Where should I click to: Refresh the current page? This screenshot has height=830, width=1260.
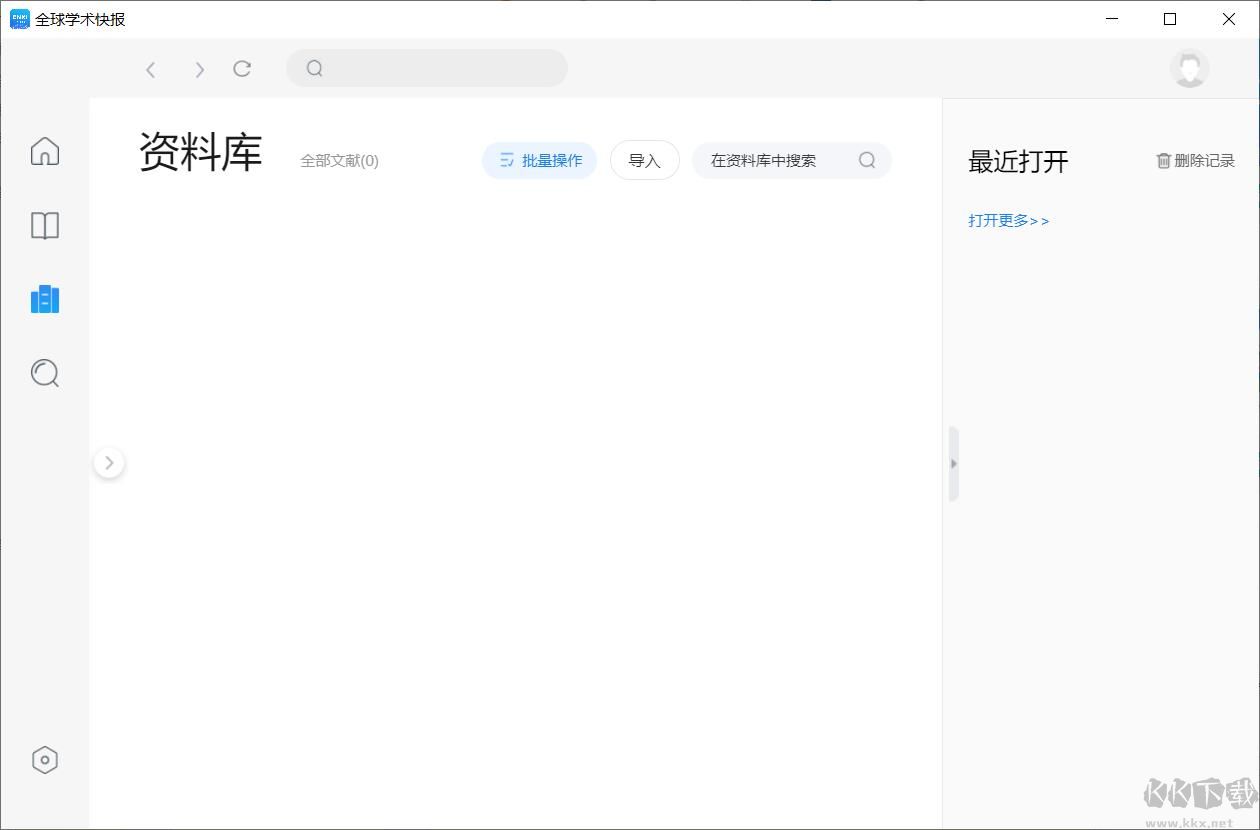click(242, 69)
